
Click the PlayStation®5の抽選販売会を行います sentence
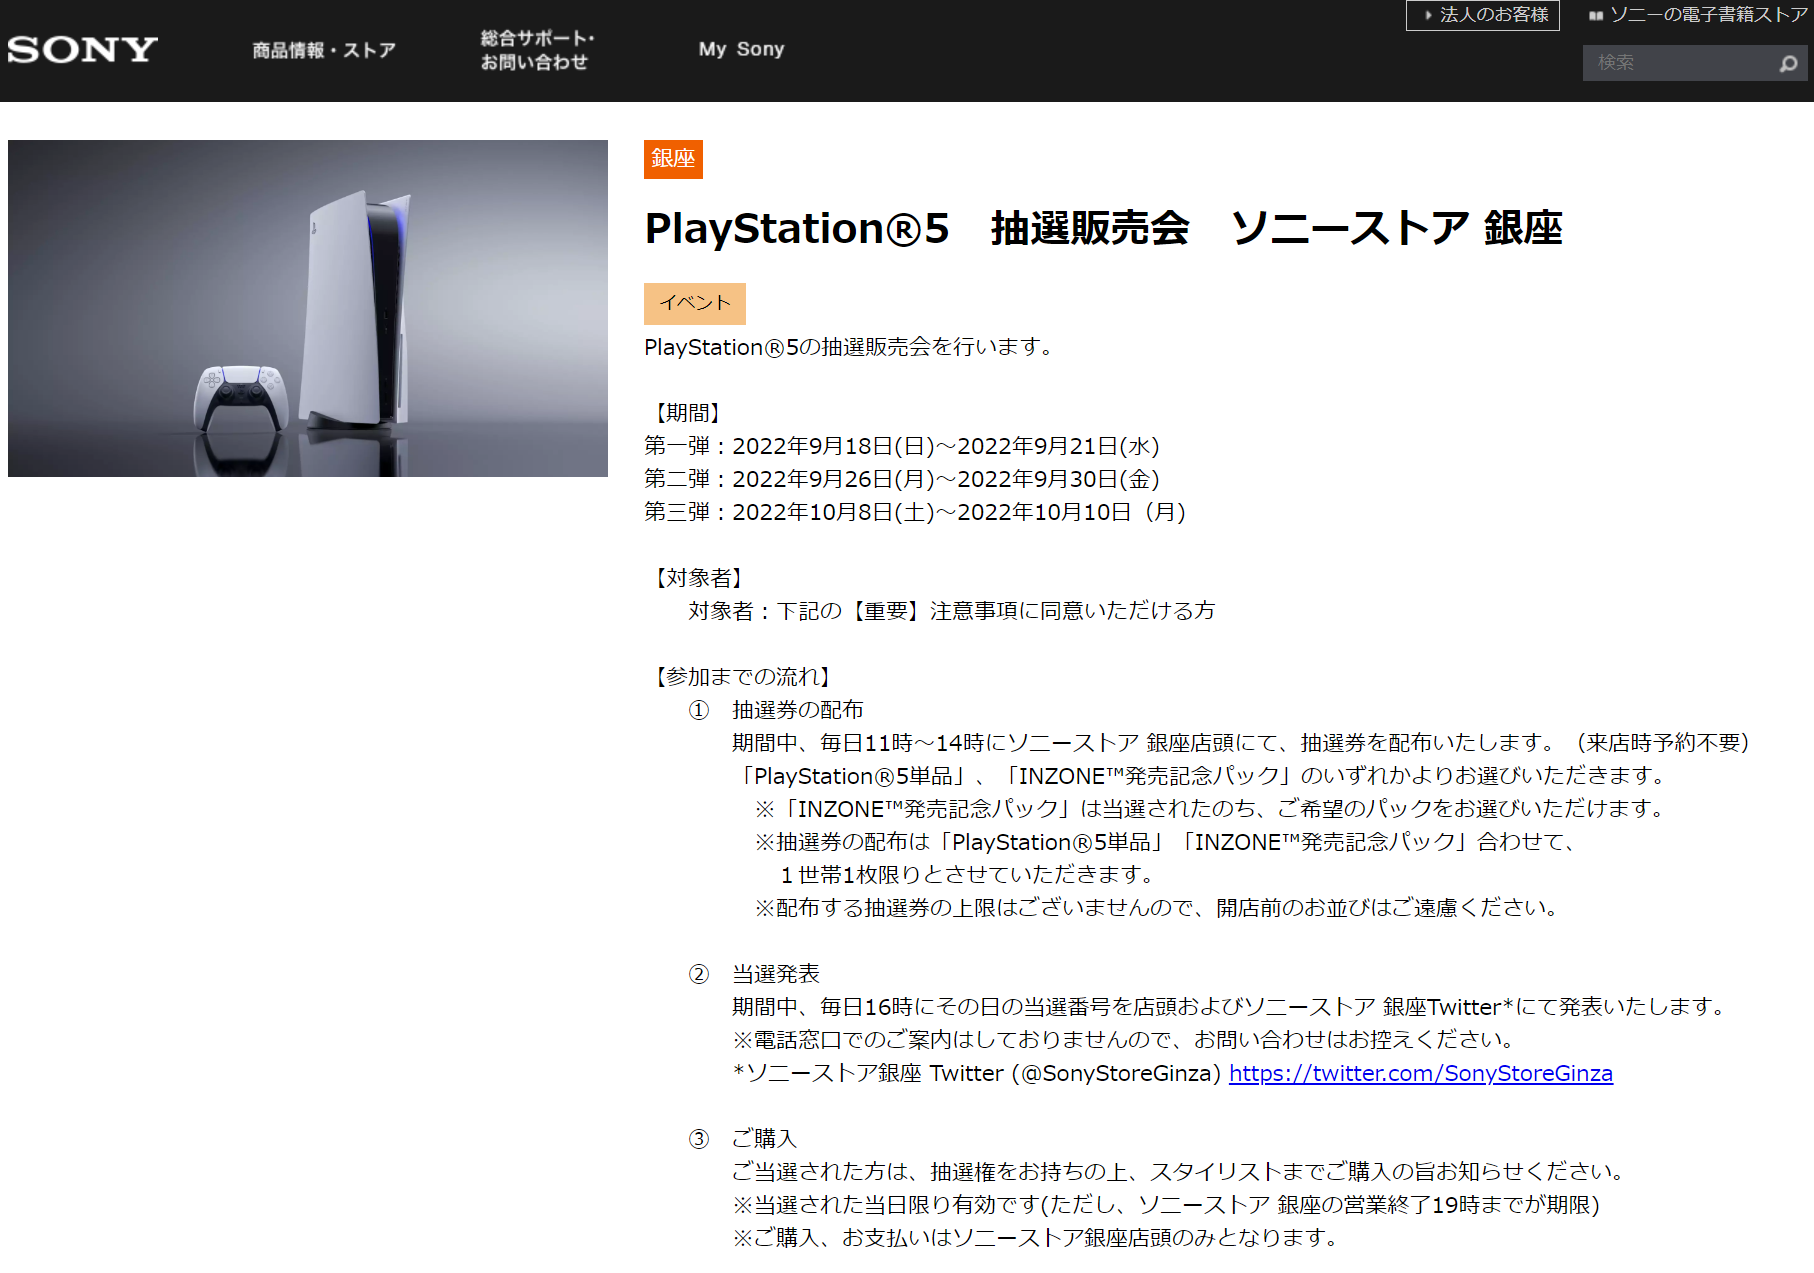pyautogui.click(x=850, y=347)
